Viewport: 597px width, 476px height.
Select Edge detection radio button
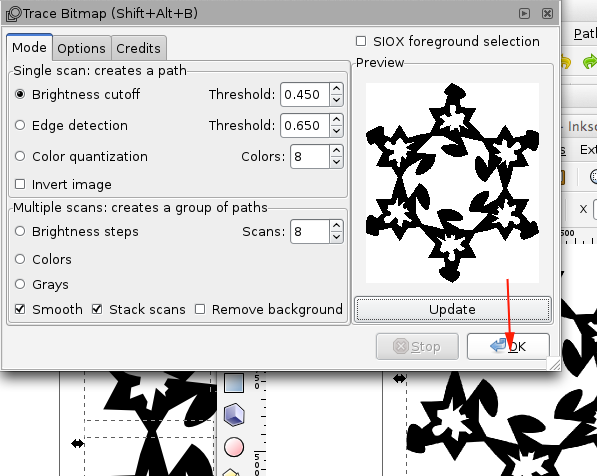click(x=20, y=125)
